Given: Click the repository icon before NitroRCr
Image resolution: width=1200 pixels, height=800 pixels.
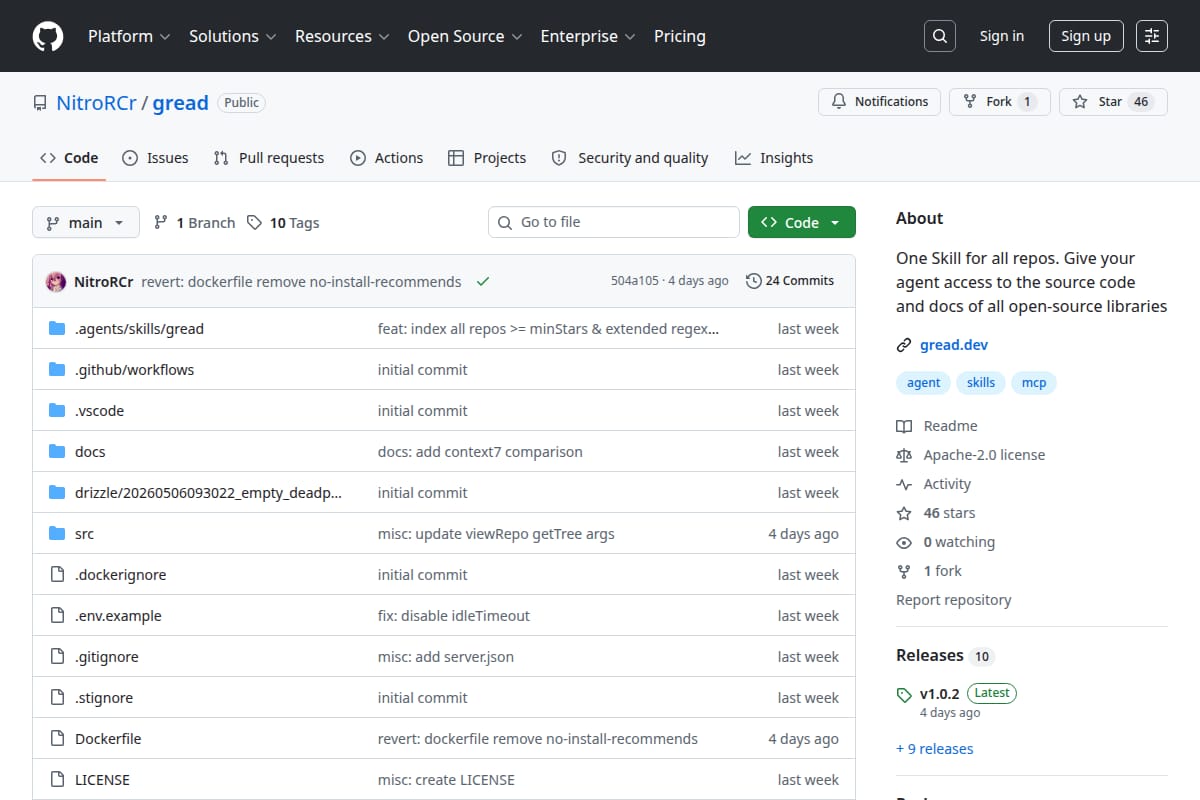Looking at the screenshot, I should [40, 103].
